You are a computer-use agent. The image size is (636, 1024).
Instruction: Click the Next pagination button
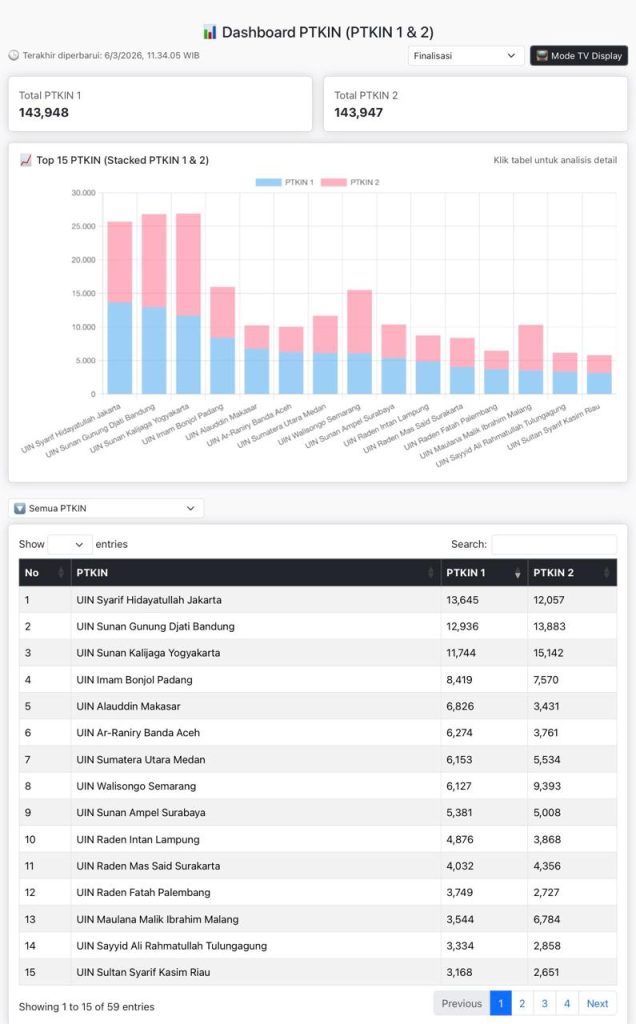(597, 1003)
